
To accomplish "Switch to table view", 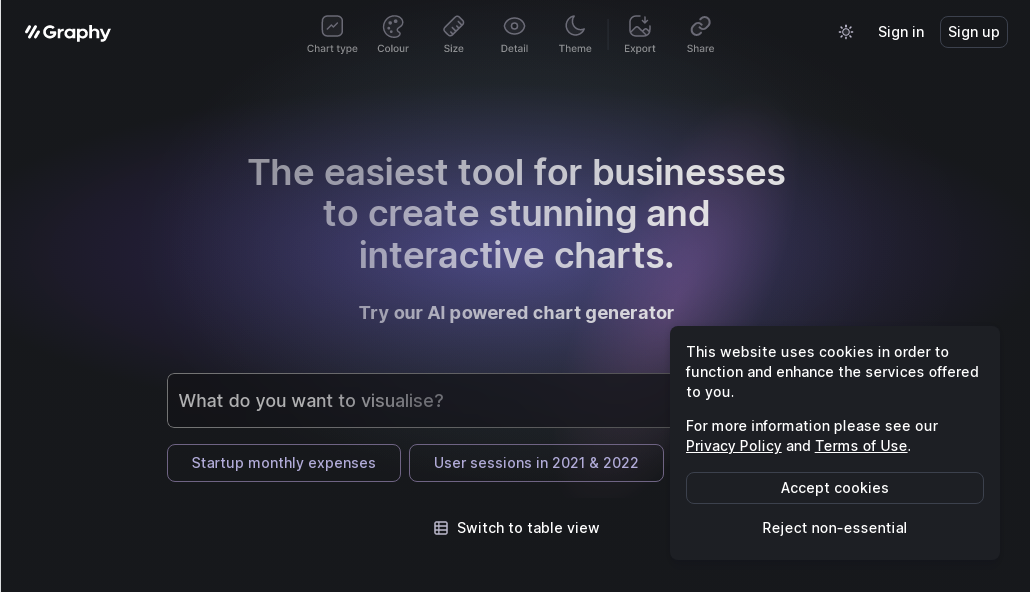I will click(527, 528).
